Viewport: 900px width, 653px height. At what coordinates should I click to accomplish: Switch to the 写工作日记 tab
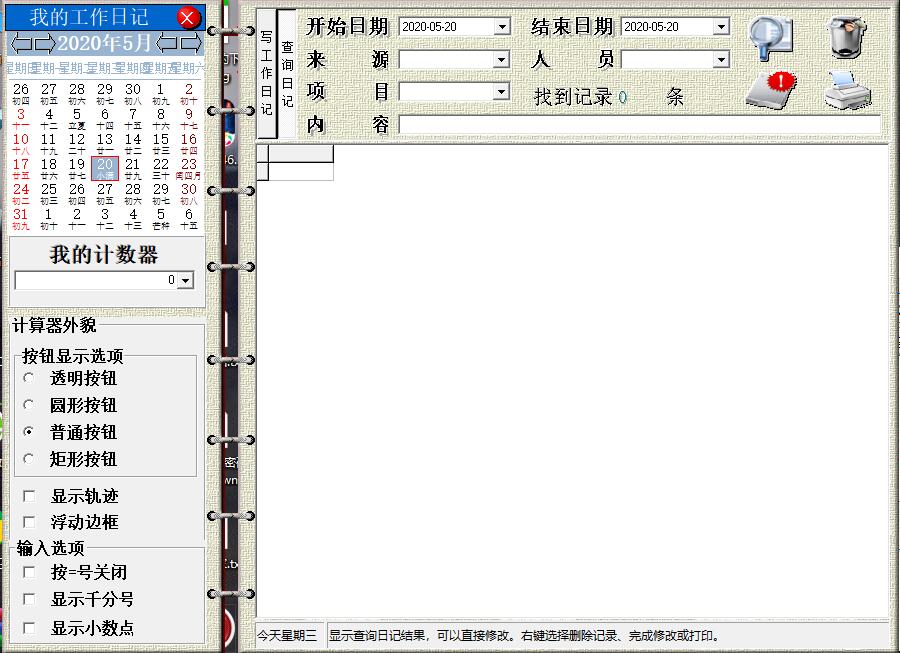click(x=265, y=75)
